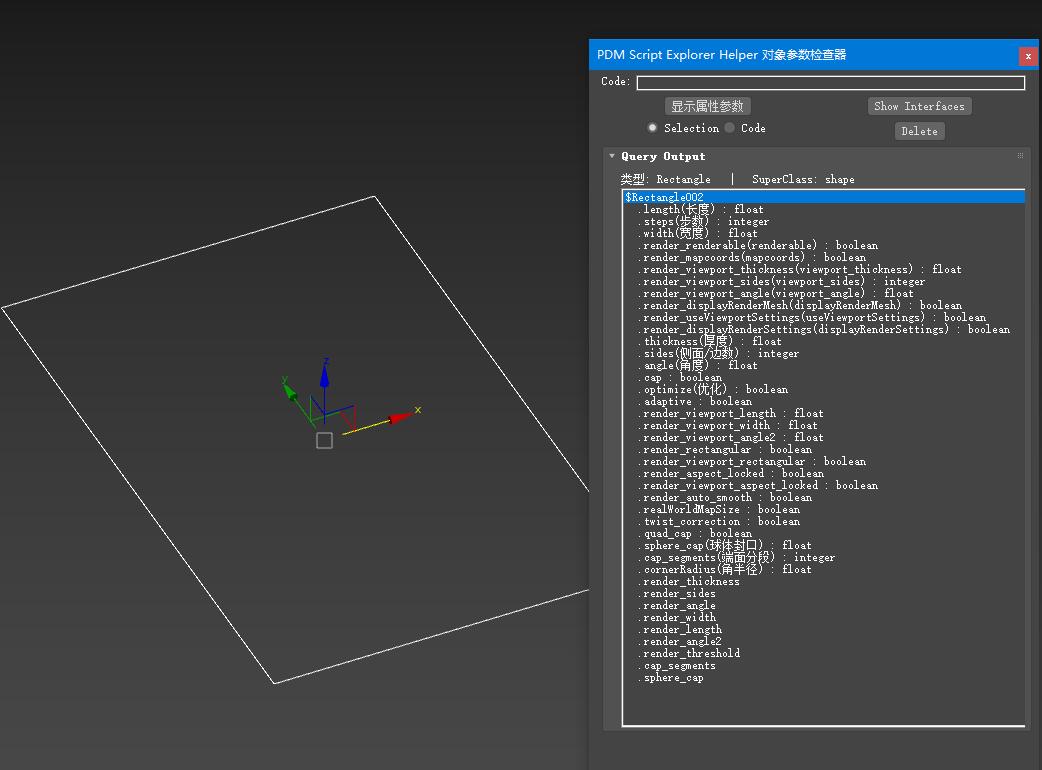Select the .render_viewport_rectangular : boolean row
Screen dimensions: 1042x770
(823, 461)
